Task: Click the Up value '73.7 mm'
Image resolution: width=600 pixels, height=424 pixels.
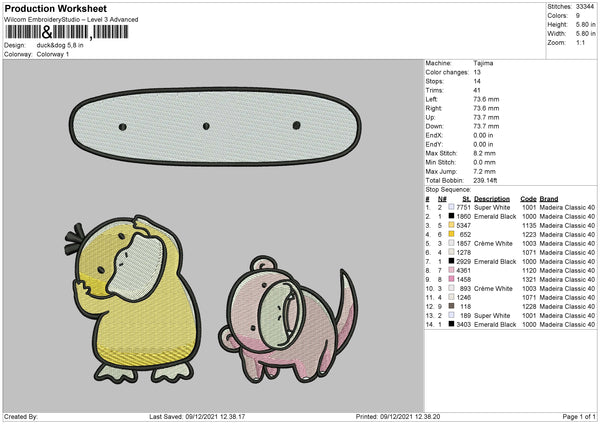Action: tap(486, 117)
